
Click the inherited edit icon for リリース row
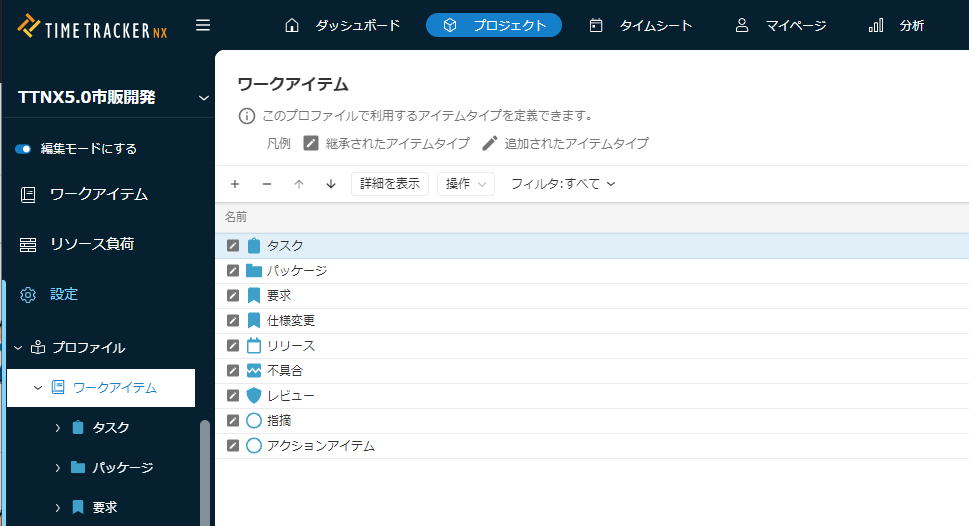click(x=233, y=346)
